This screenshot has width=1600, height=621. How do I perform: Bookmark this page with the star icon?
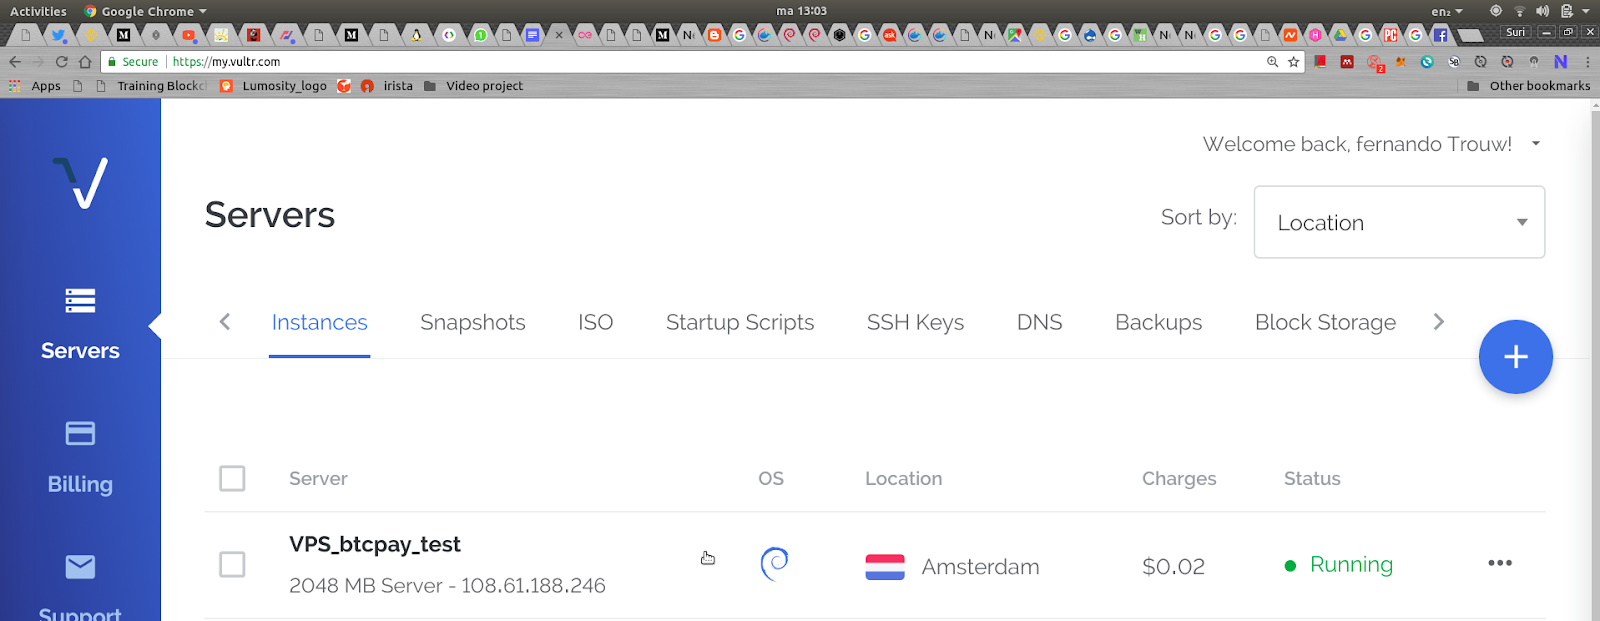[1293, 62]
